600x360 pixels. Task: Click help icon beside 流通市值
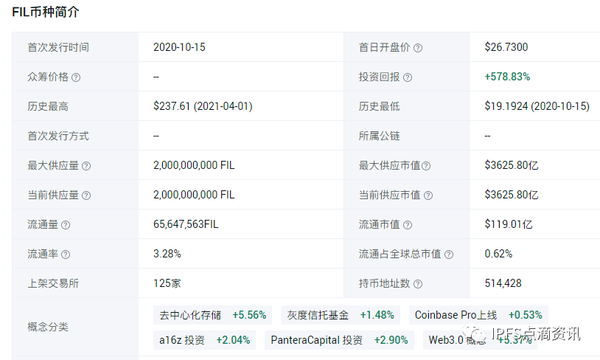point(408,225)
